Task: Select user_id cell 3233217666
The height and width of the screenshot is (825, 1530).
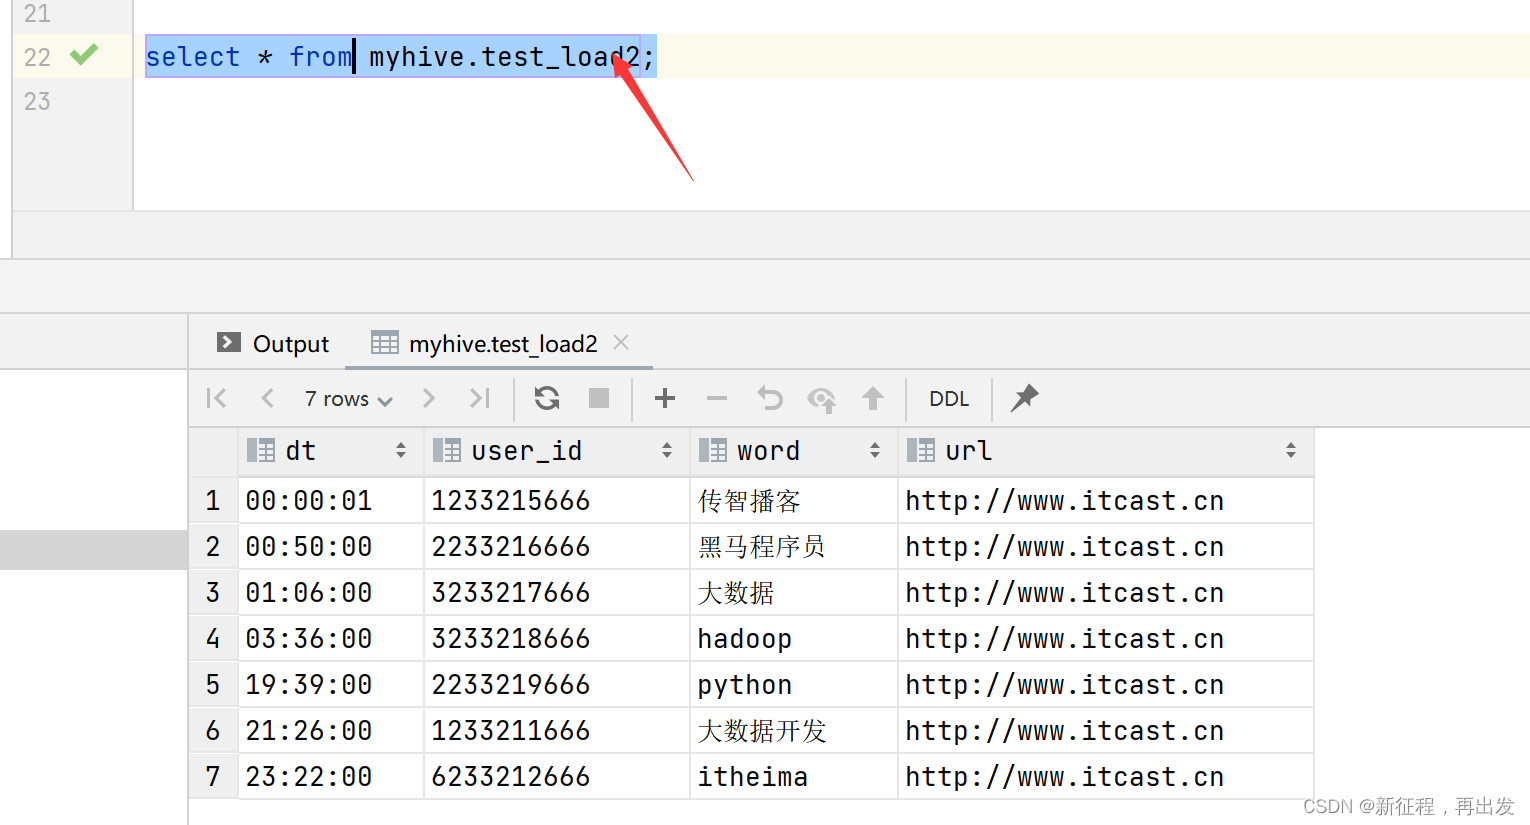Action: click(x=557, y=593)
